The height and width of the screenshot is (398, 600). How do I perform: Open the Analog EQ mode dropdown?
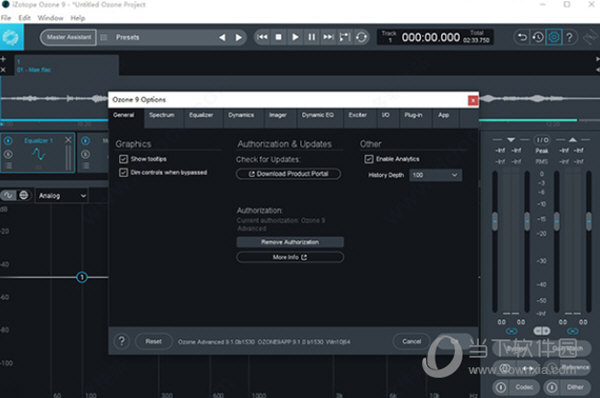tap(62, 196)
